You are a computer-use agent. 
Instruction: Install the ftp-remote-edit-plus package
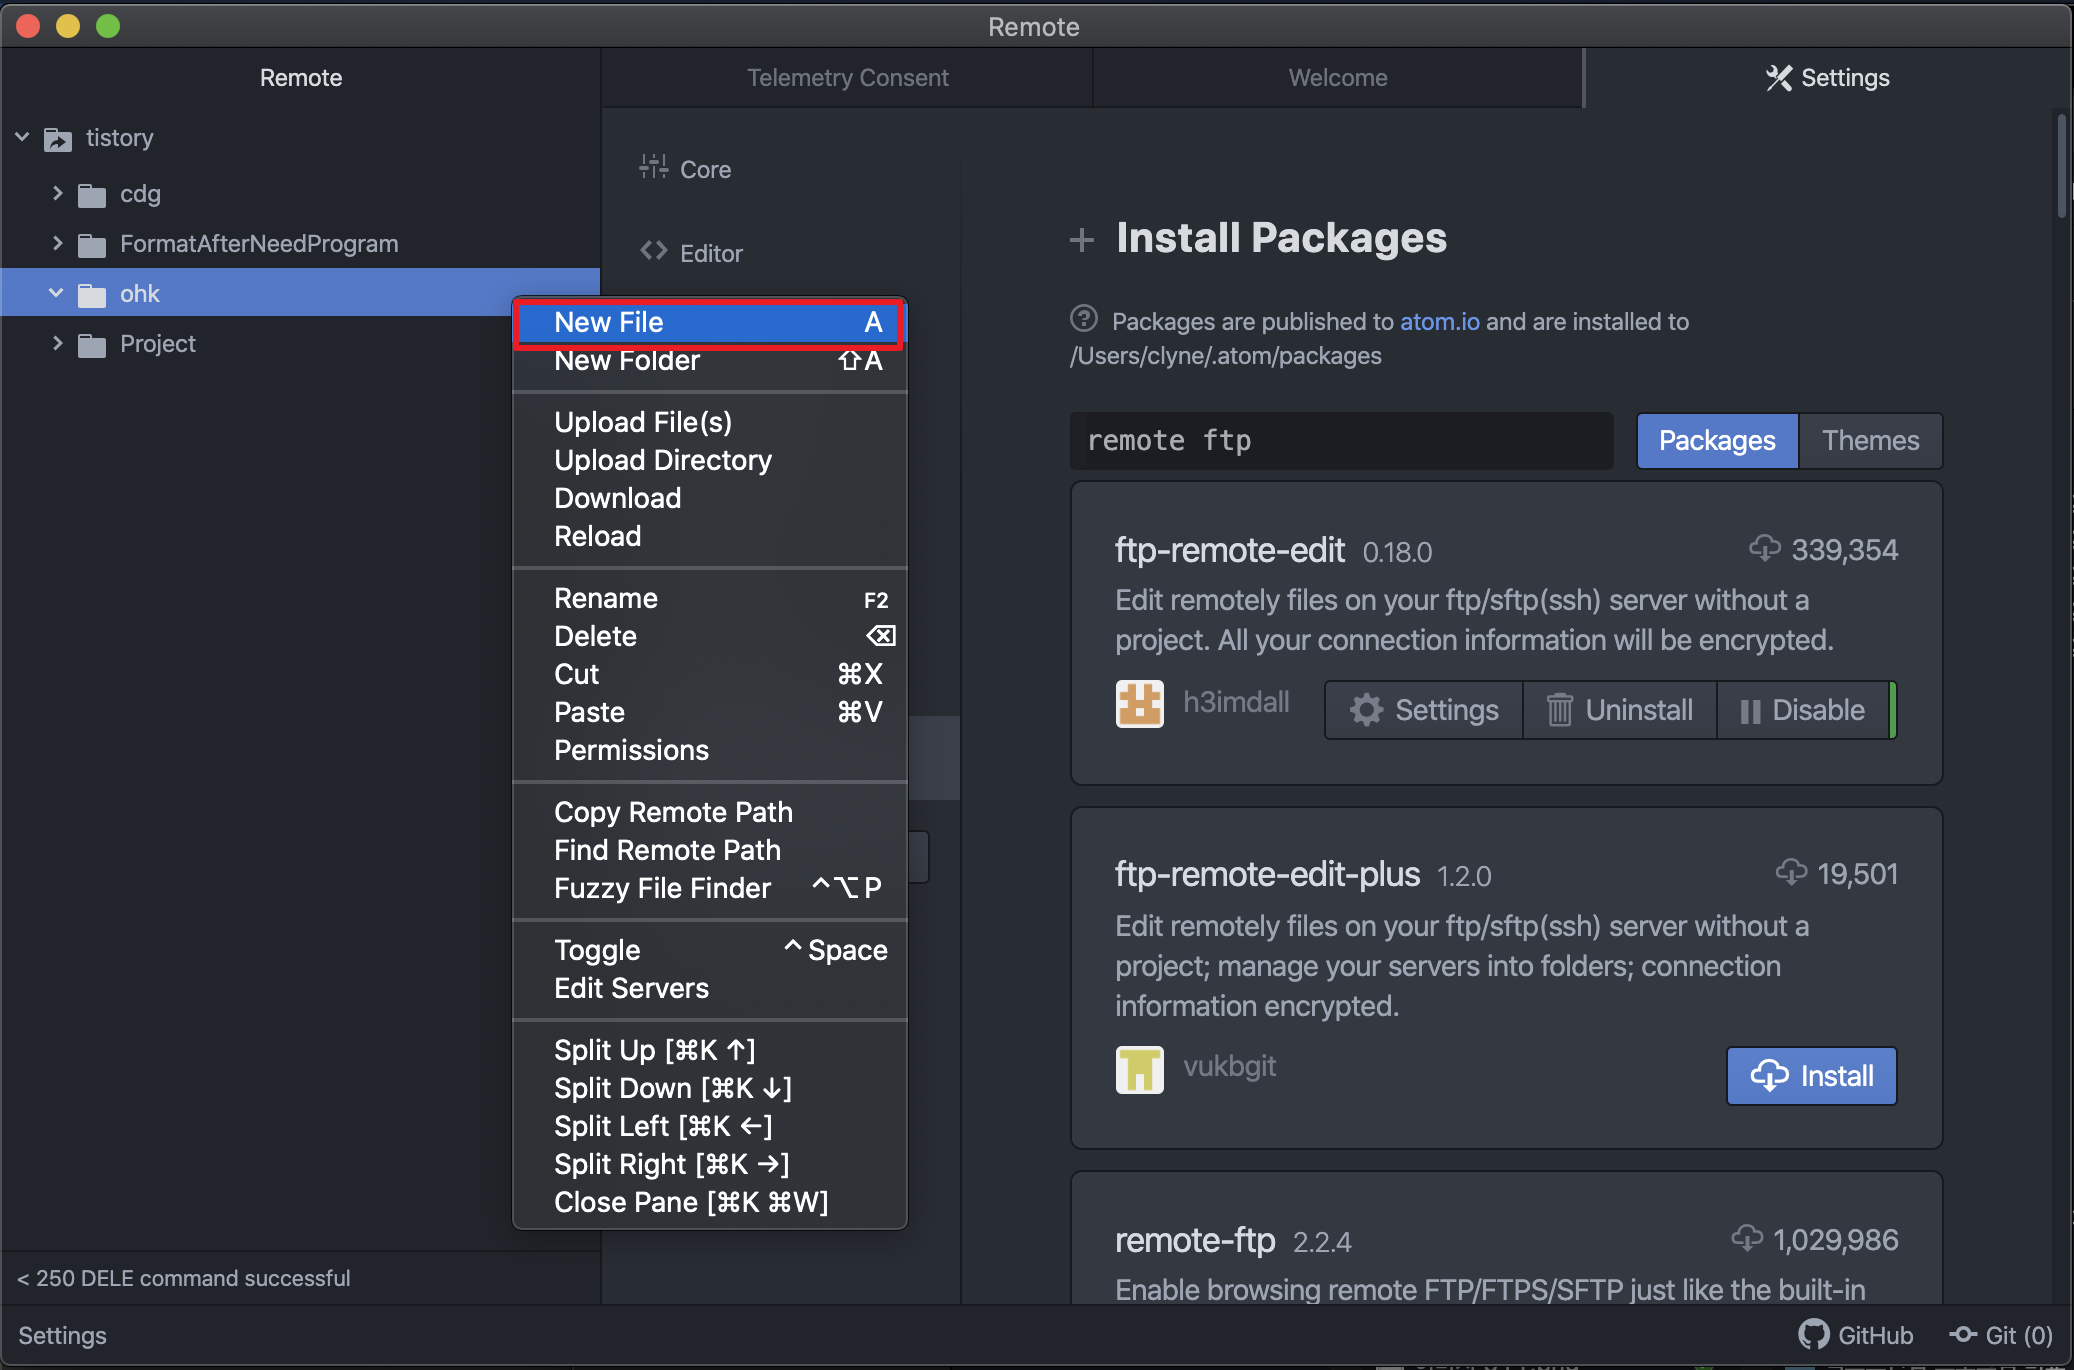coord(1811,1076)
